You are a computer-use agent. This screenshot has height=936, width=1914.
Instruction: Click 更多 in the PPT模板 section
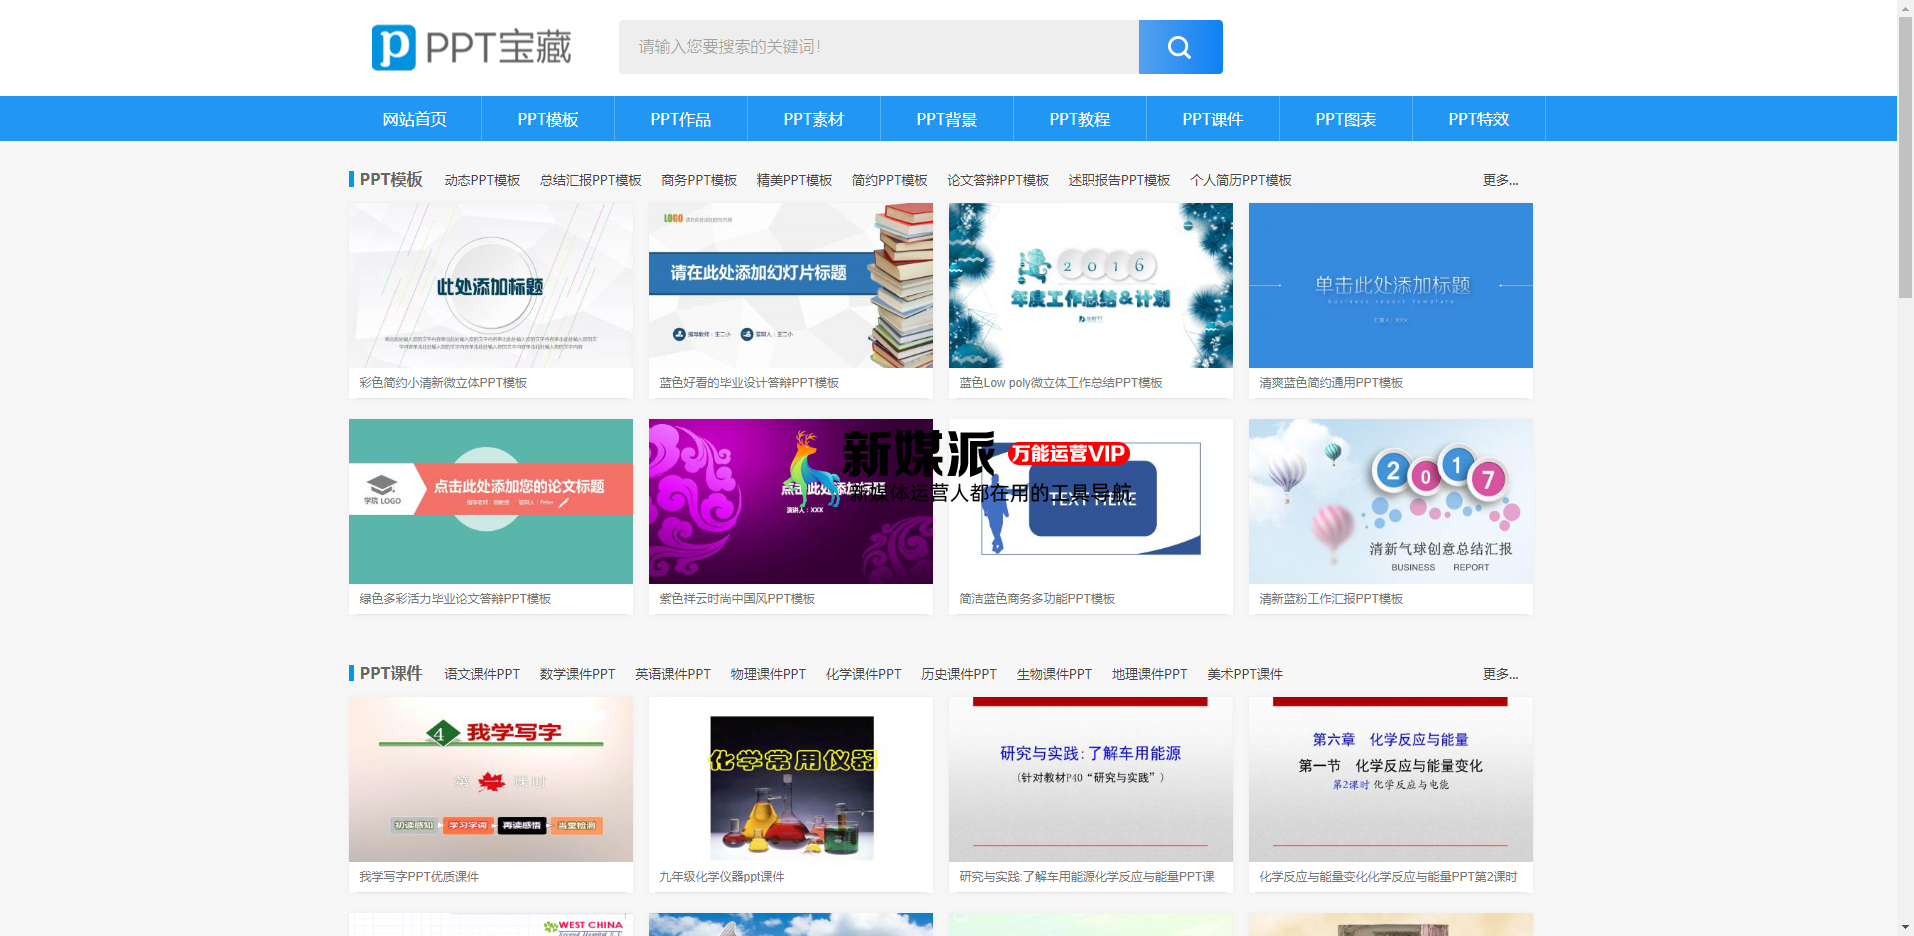click(x=1500, y=180)
